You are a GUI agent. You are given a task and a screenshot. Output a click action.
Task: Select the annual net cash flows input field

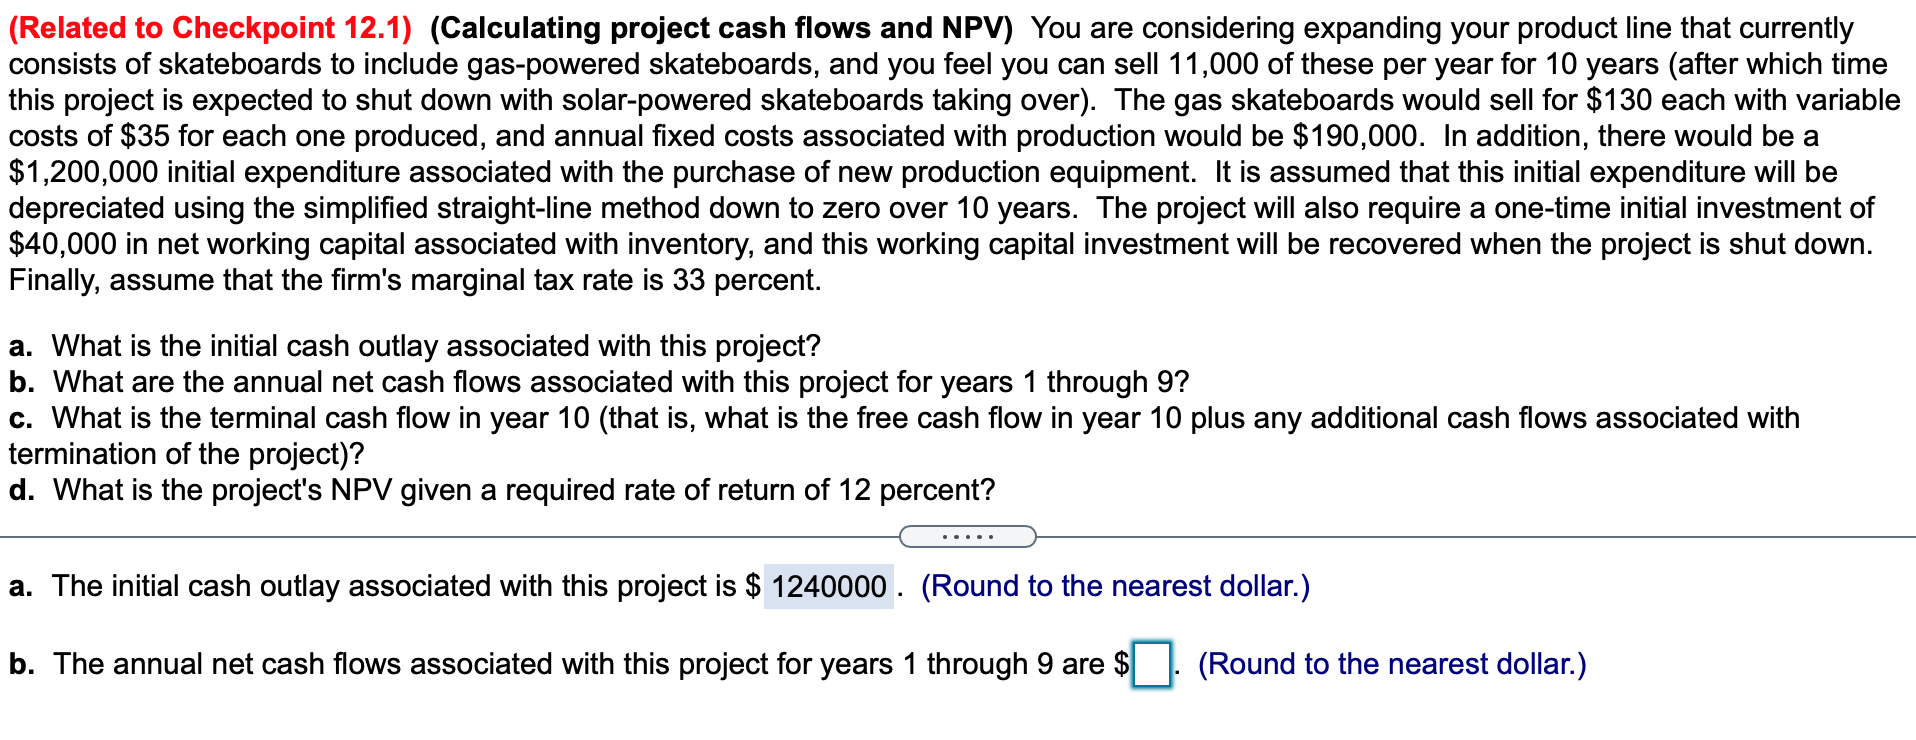1150,663
